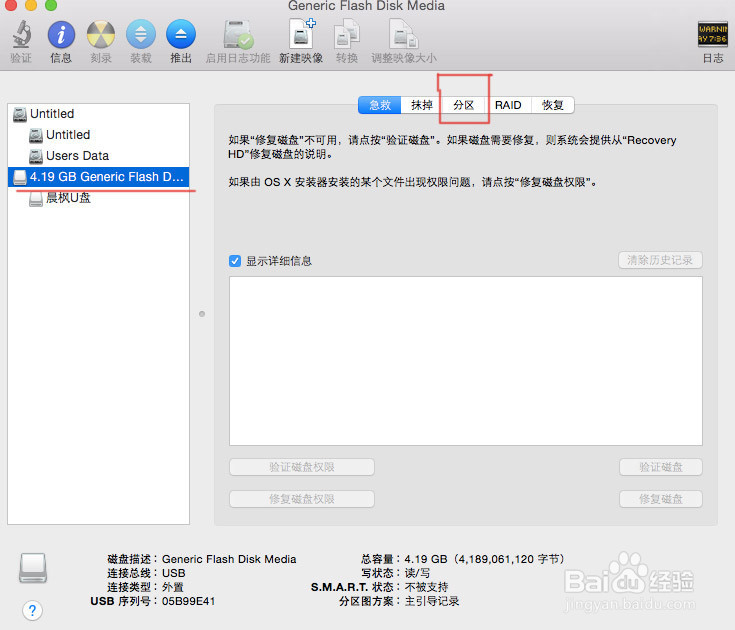Click the sidebar splitter handle dot
This screenshot has height=630, width=735.
point(202,314)
